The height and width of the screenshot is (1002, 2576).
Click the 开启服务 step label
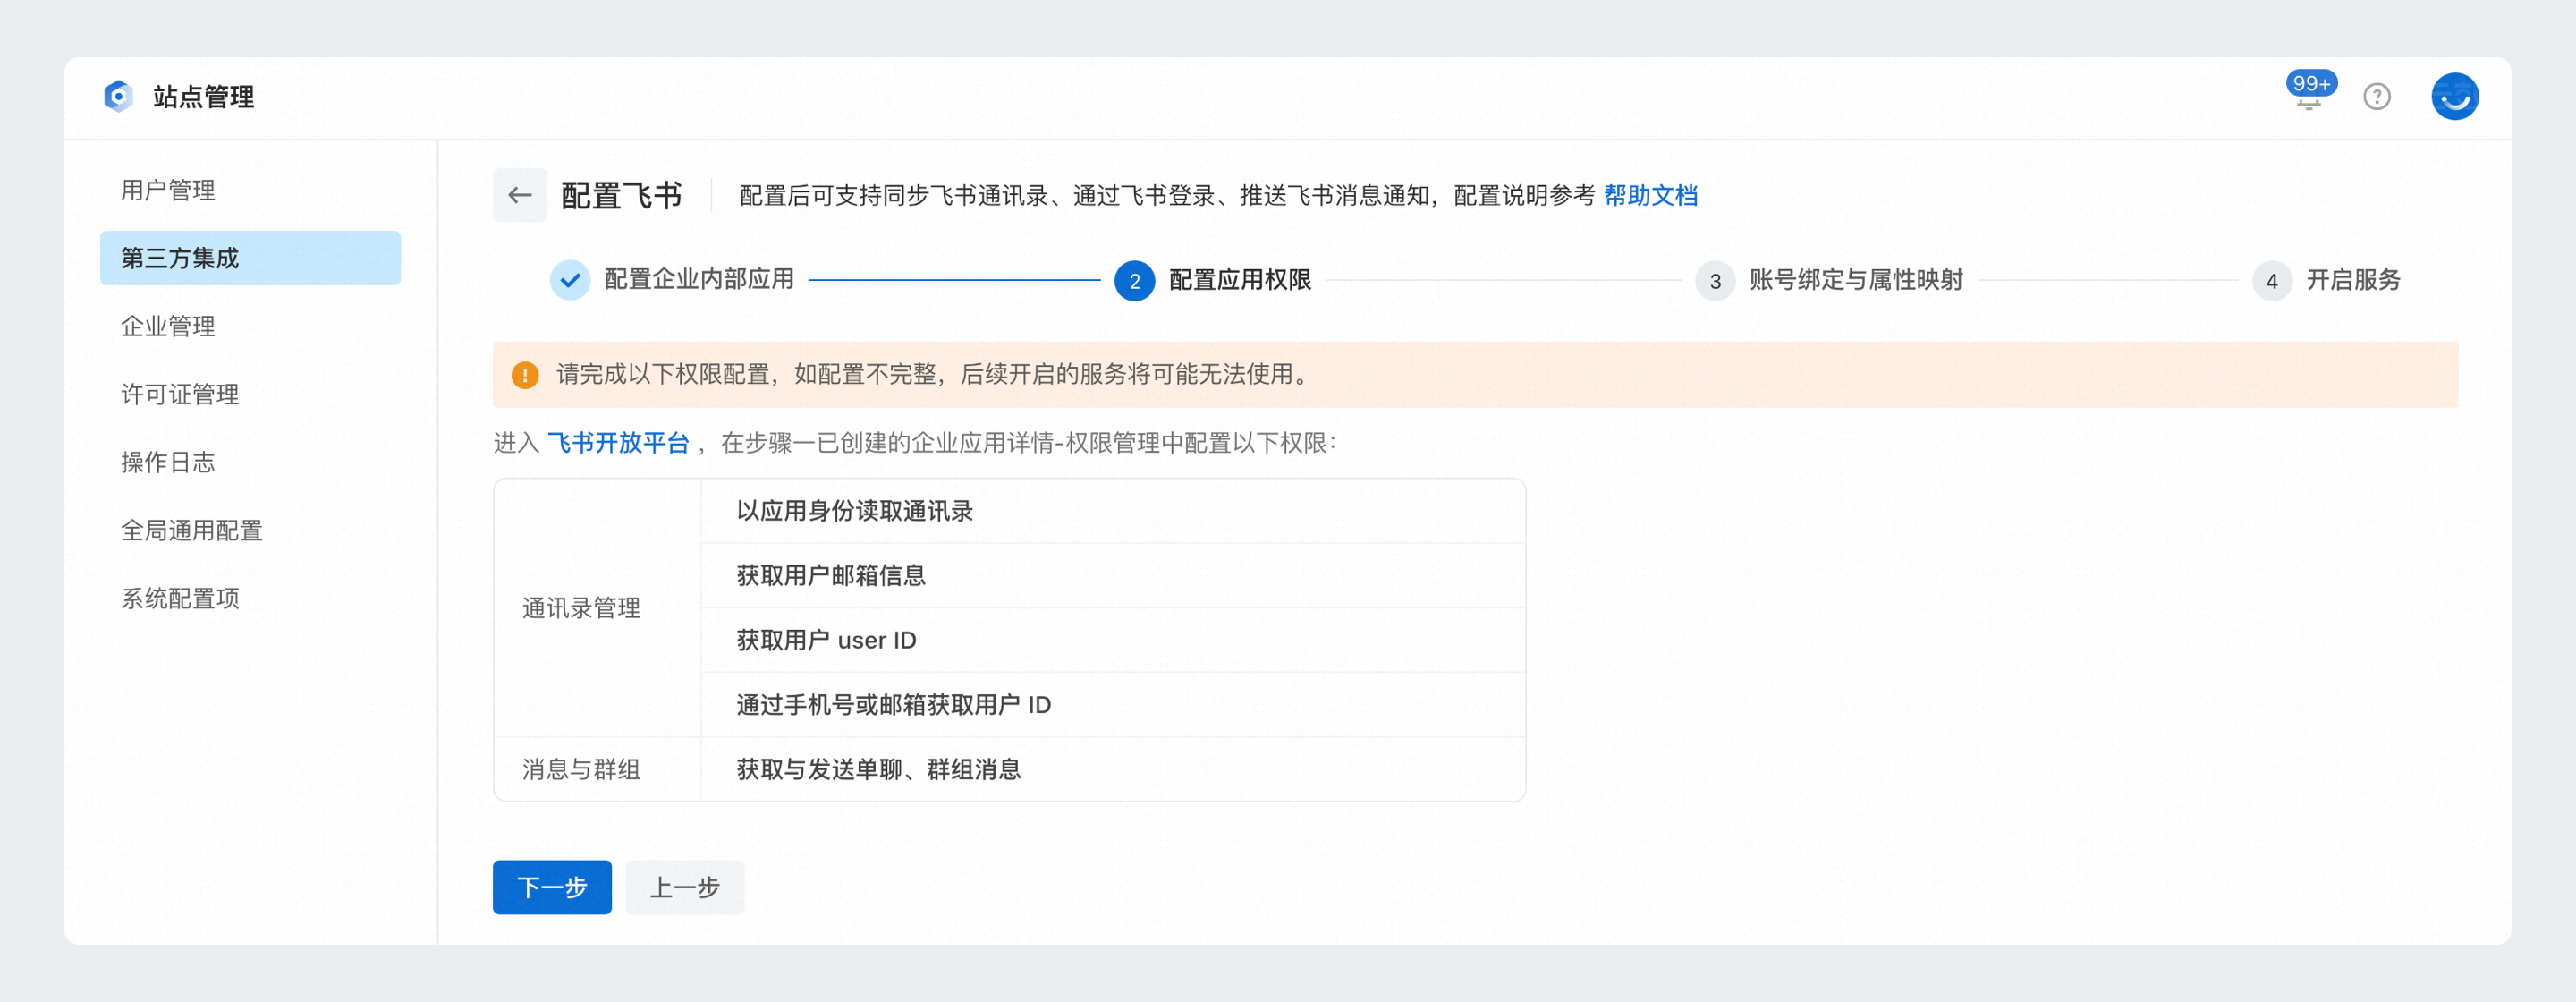click(2353, 280)
